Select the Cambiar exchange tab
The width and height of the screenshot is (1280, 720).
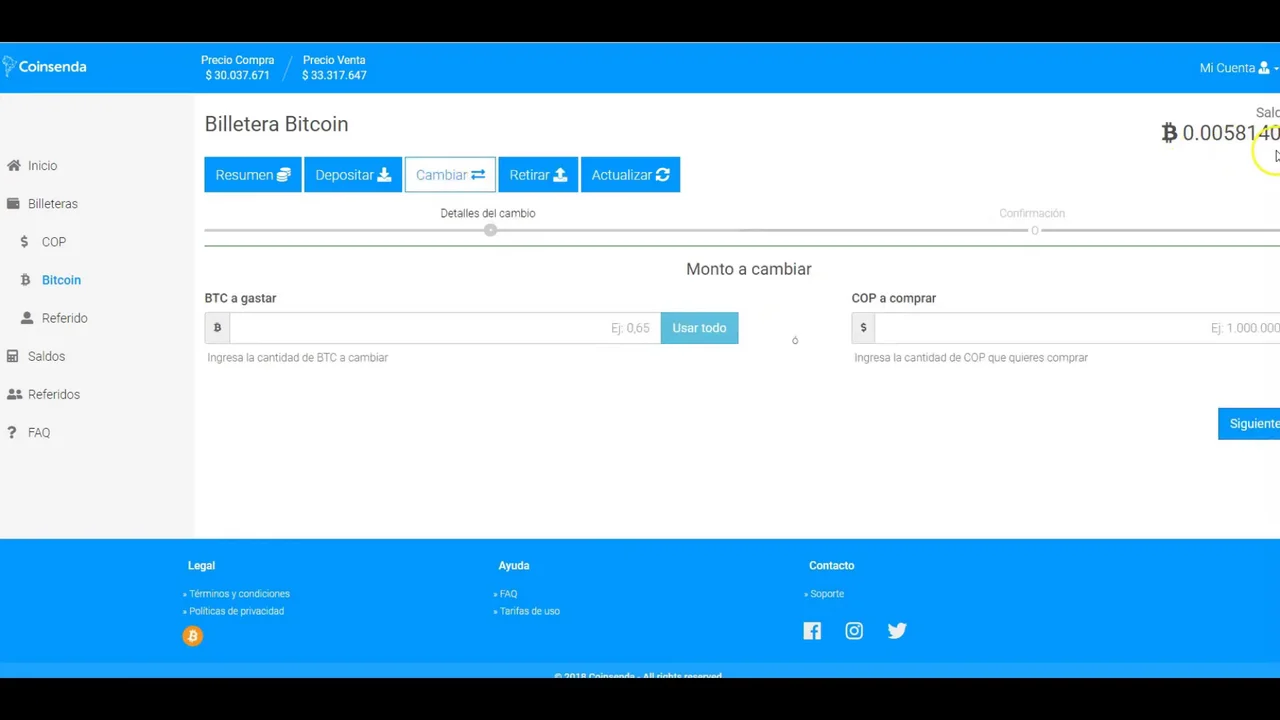tap(450, 175)
